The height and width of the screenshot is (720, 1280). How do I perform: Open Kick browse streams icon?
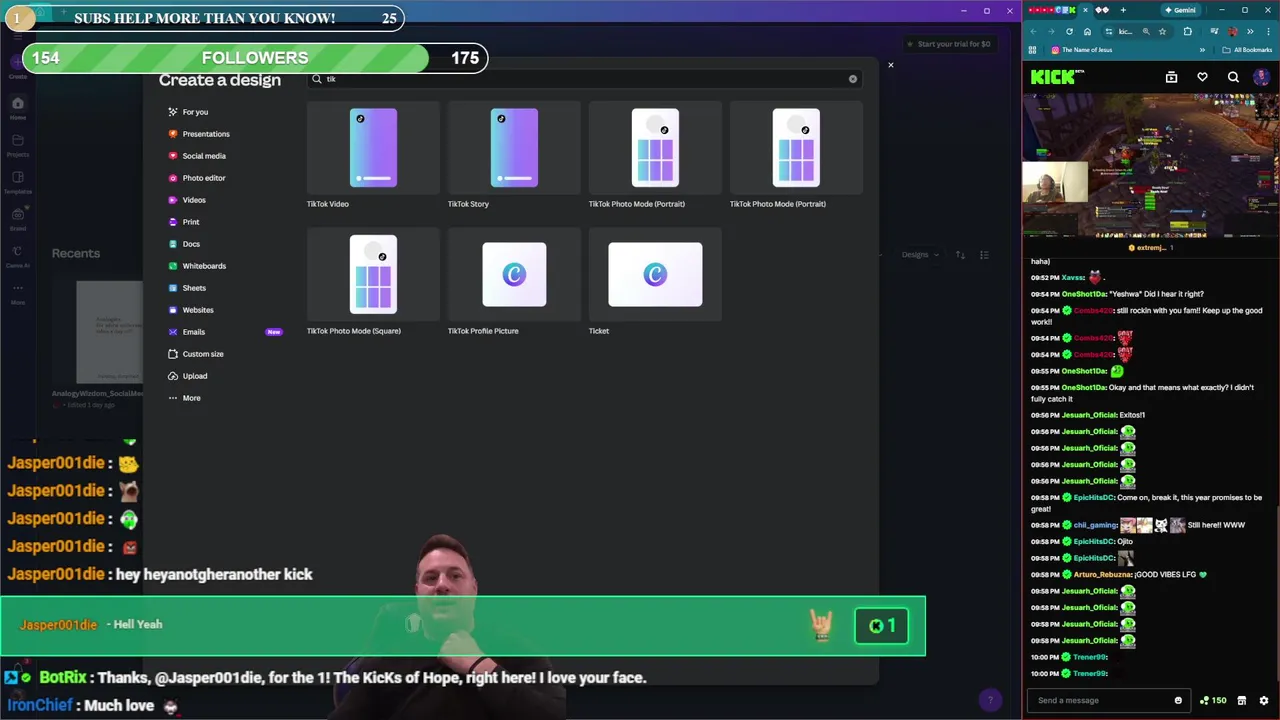coord(1171,77)
